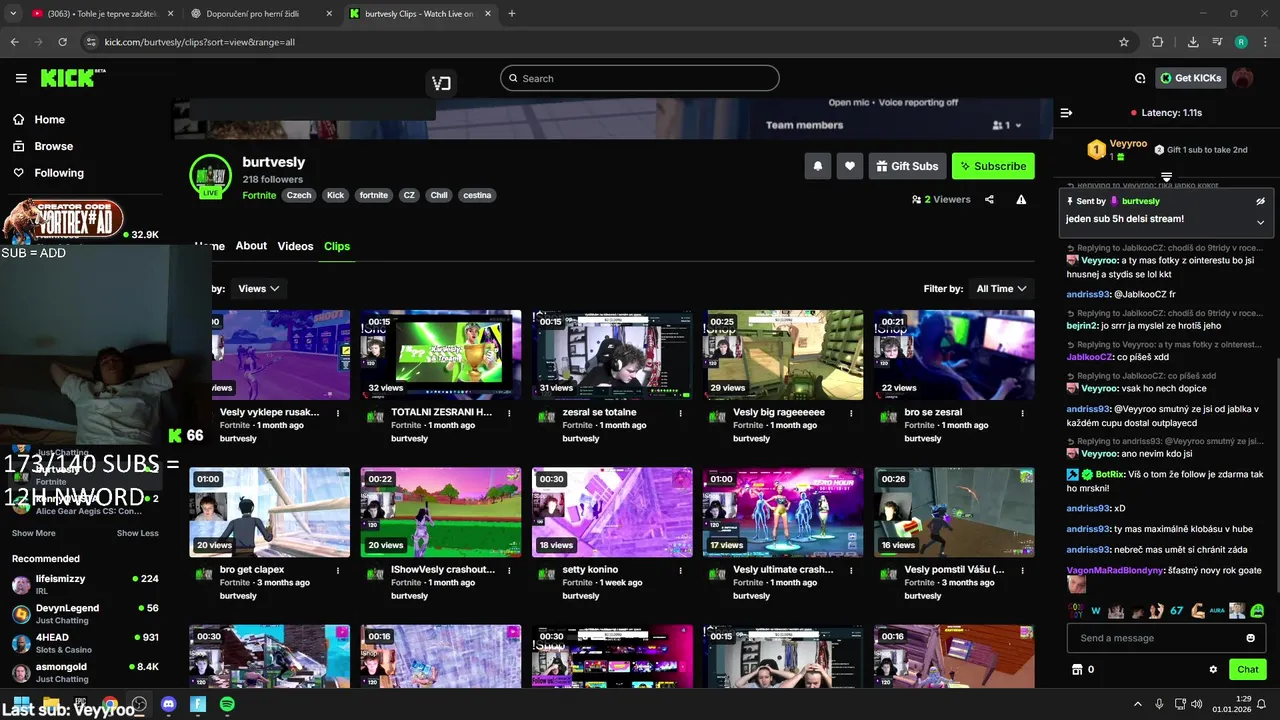Screen dimensions: 1280x720
Task: Share the channel via share icon
Action: pos(989,199)
